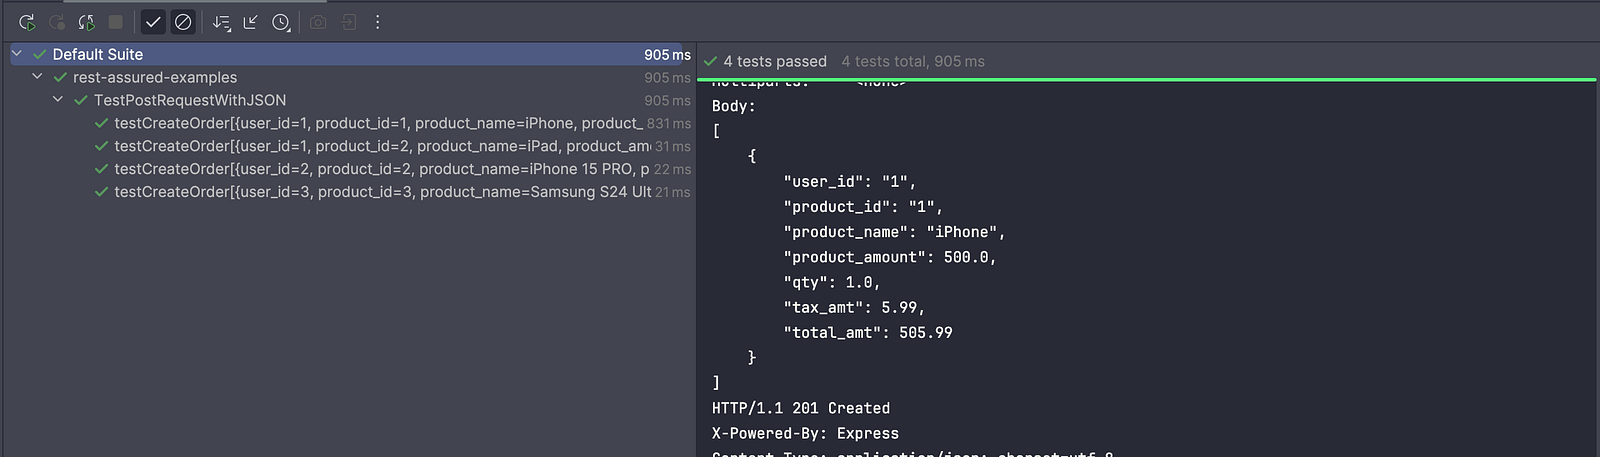Click '4 tests total, 905 ms' summary
This screenshot has height=457, width=1600.
(x=913, y=61)
